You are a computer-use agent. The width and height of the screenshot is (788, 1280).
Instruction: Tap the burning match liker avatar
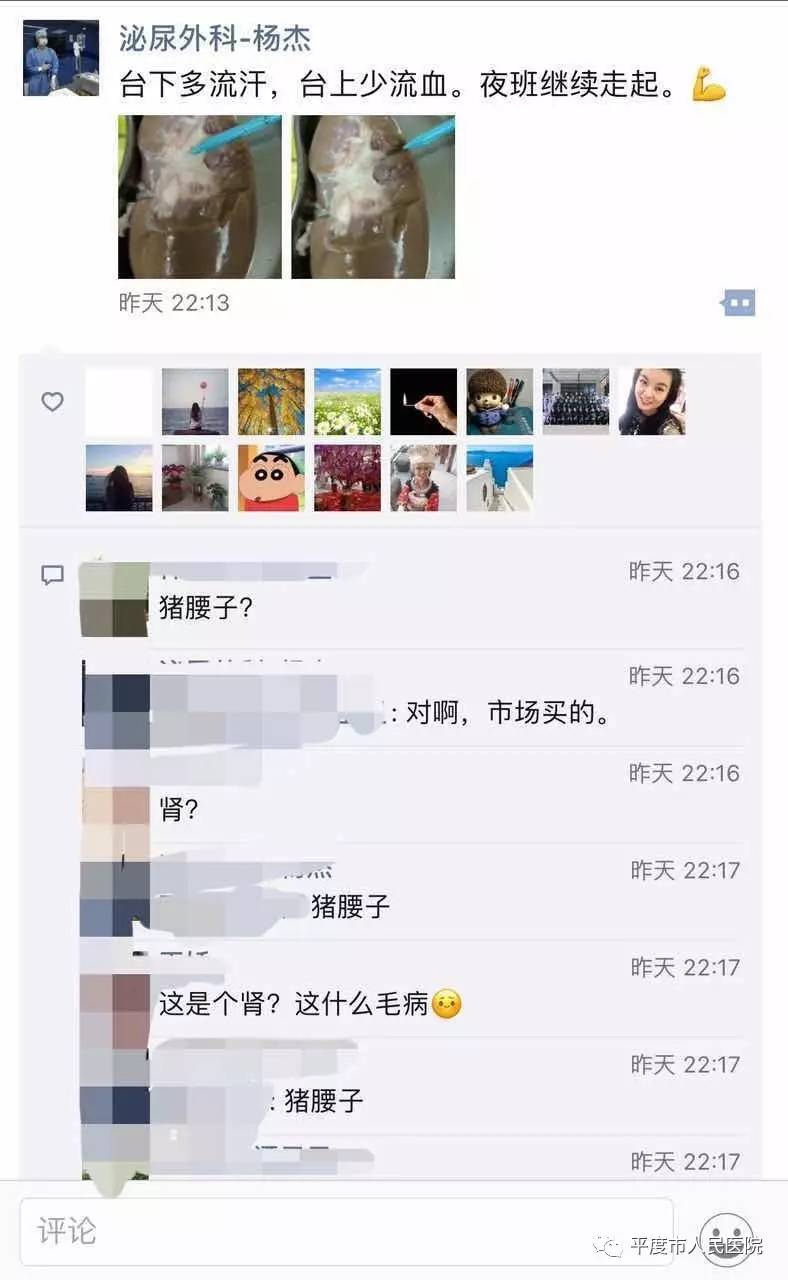[x=424, y=402]
